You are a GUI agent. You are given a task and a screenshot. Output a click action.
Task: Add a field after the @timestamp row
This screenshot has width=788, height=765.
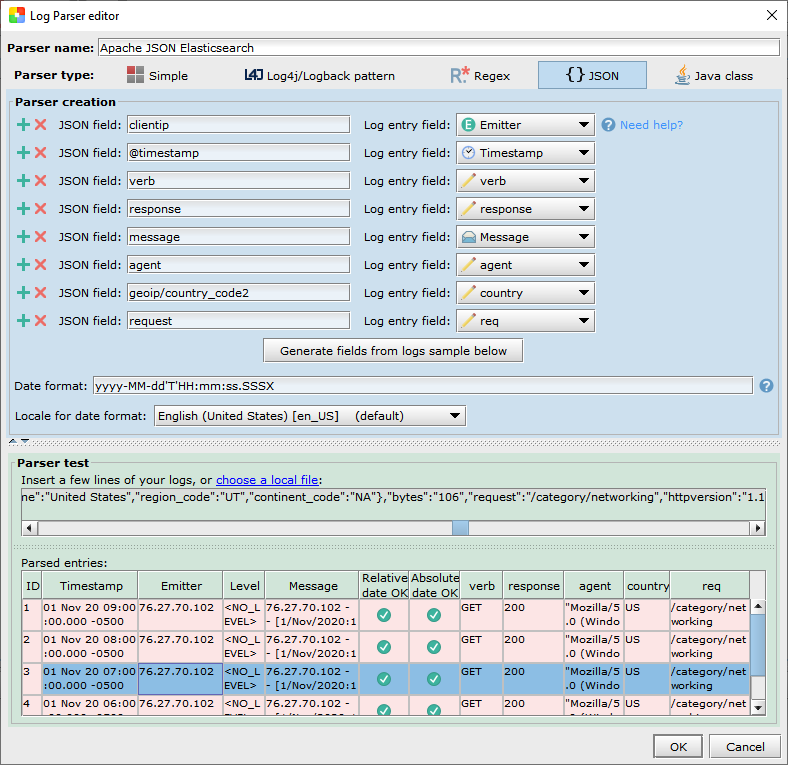pyautogui.click(x=24, y=153)
